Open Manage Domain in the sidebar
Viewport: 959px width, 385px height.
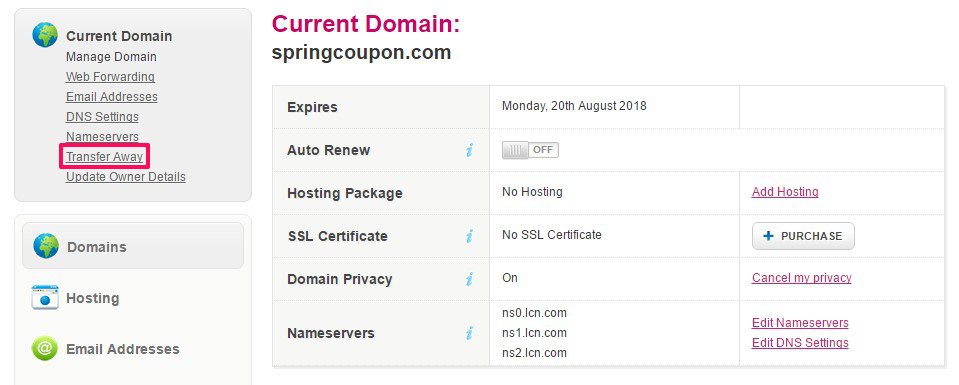[111, 57]
